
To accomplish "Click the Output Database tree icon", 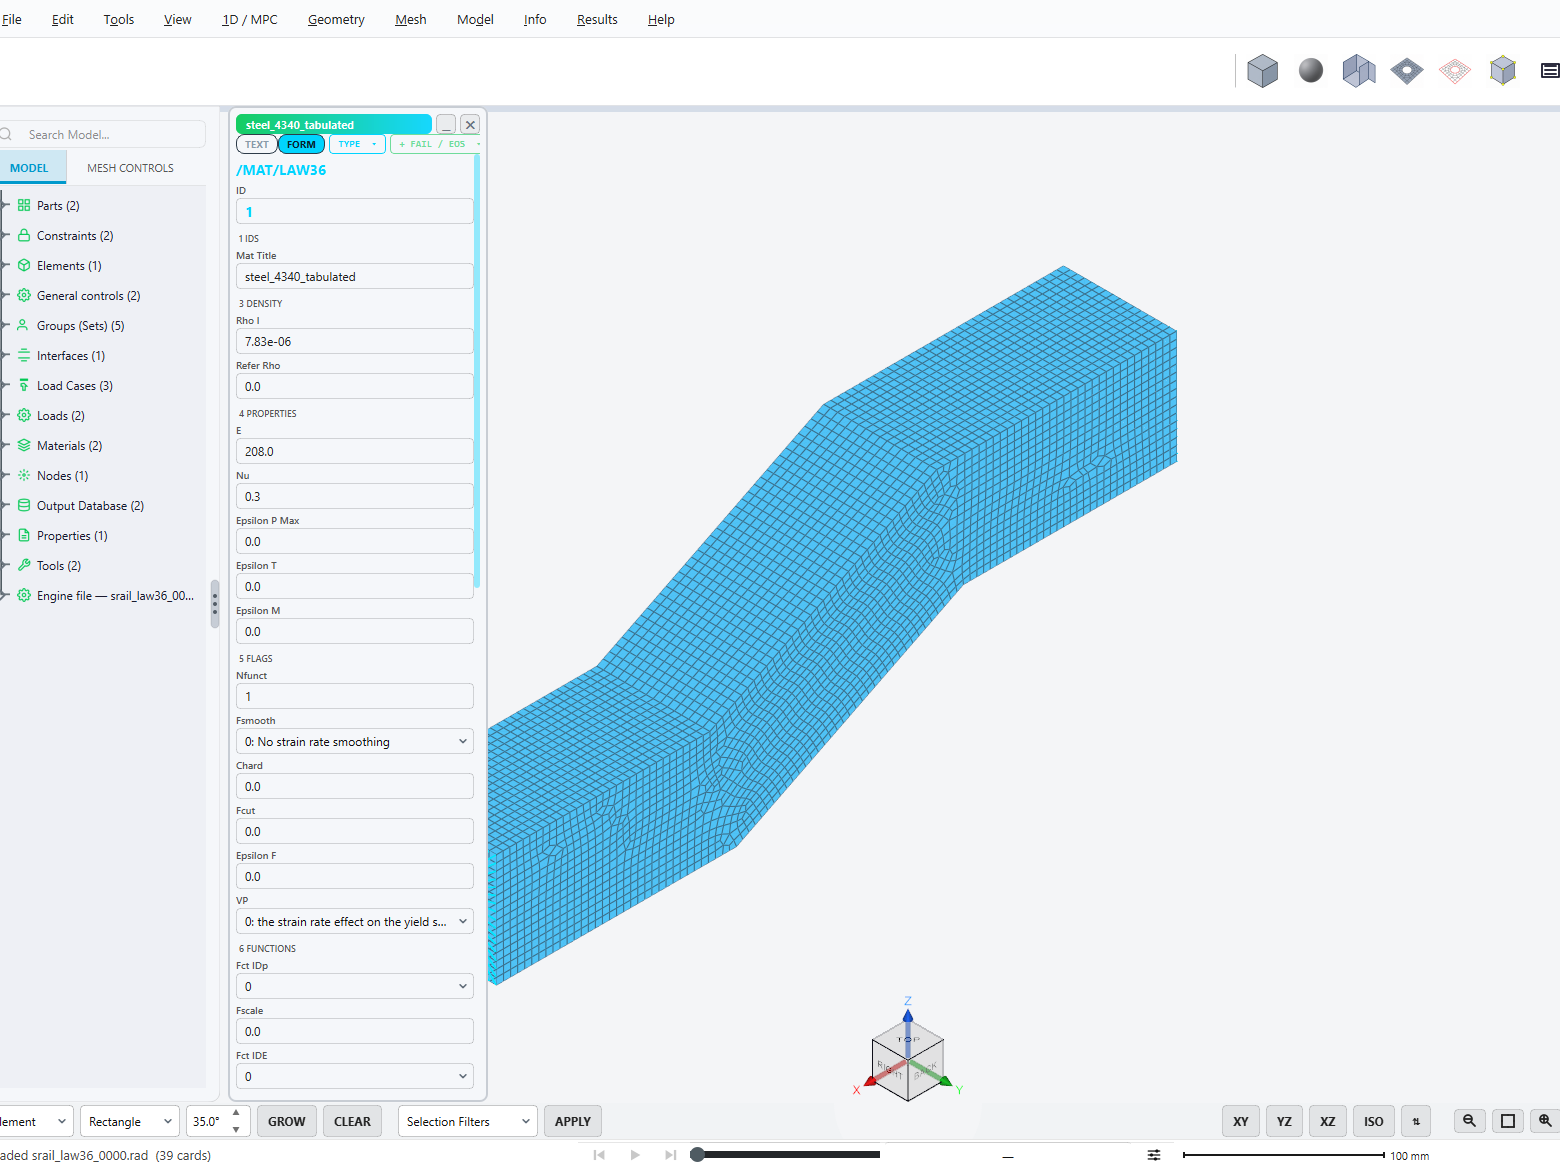I will pos(24,506).
